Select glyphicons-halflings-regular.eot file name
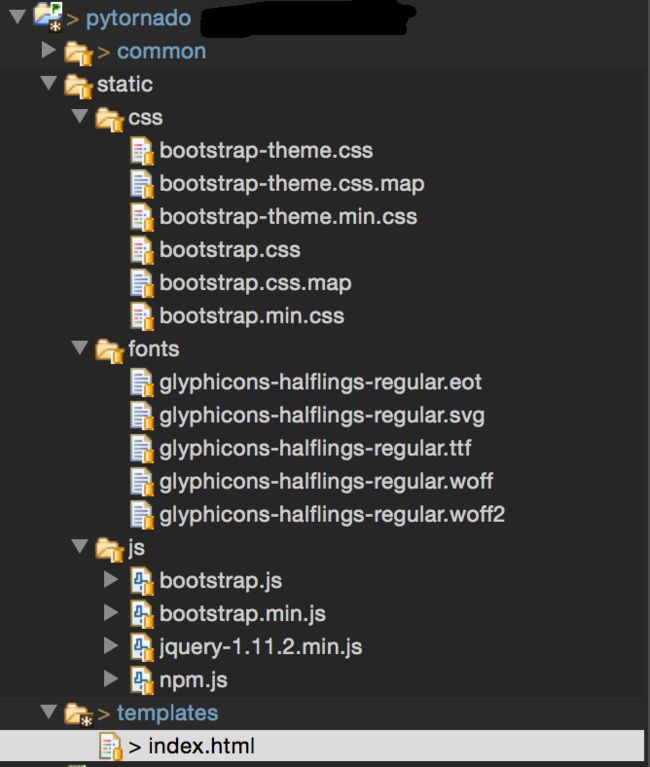Screen dimensions: 650x767 (320, 383)
